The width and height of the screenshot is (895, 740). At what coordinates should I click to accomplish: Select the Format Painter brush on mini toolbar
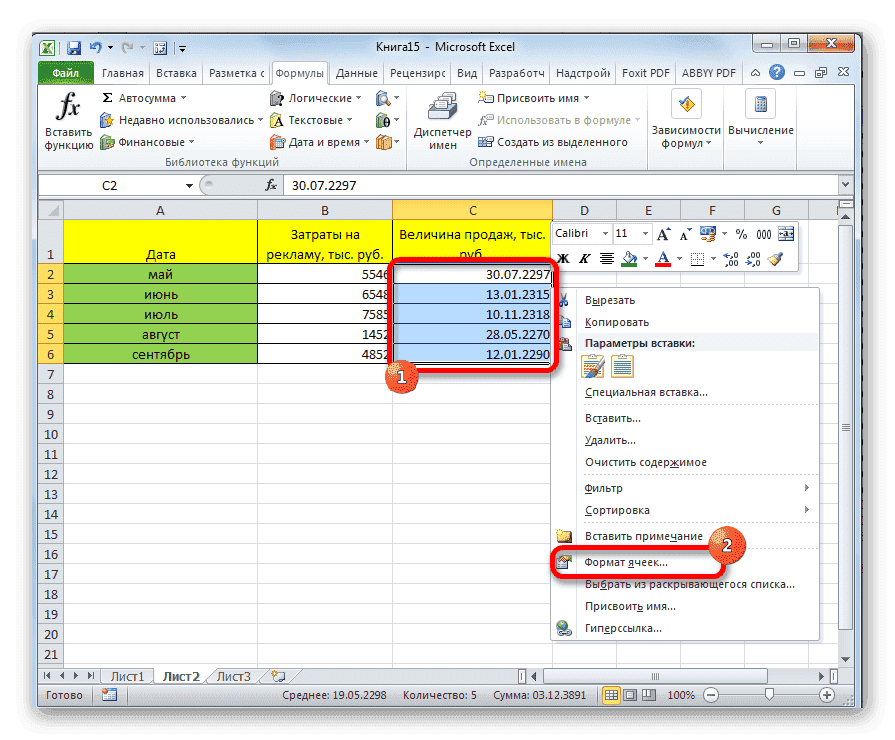click(x=778, y=258)
